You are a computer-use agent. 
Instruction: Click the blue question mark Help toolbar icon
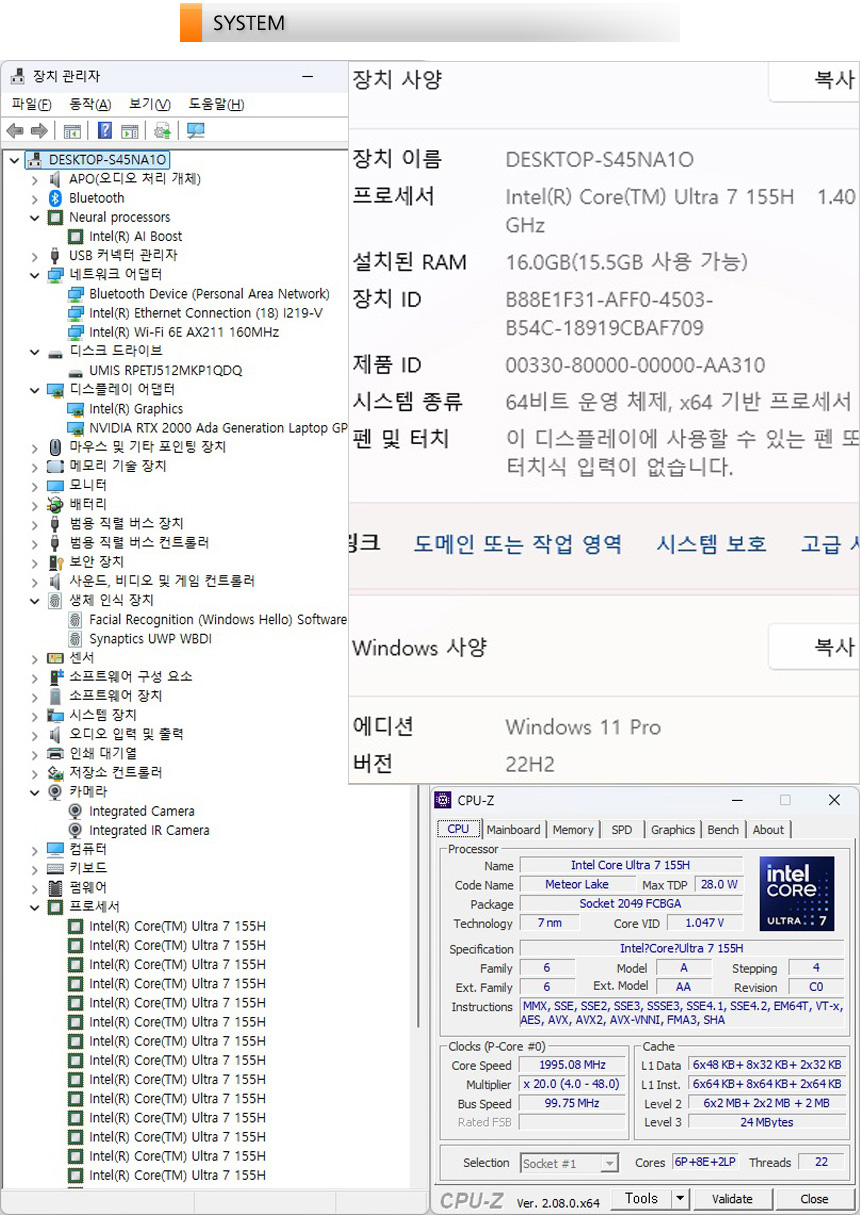104,131
